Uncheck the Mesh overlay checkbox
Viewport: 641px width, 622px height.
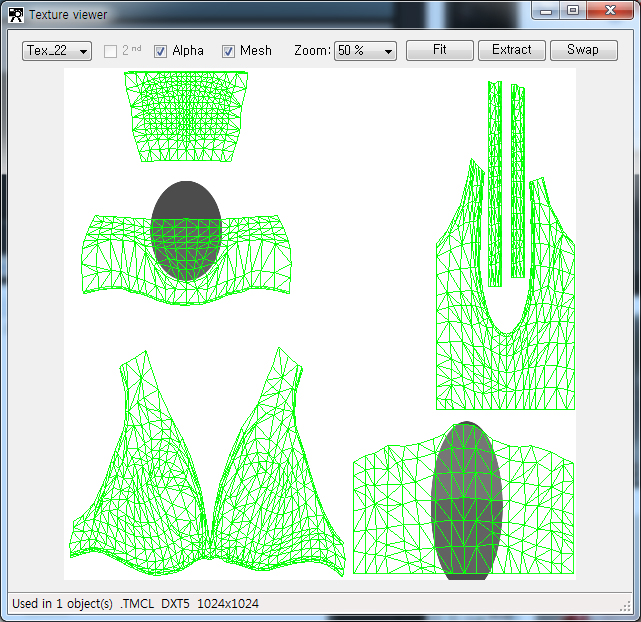pos(228,51)
